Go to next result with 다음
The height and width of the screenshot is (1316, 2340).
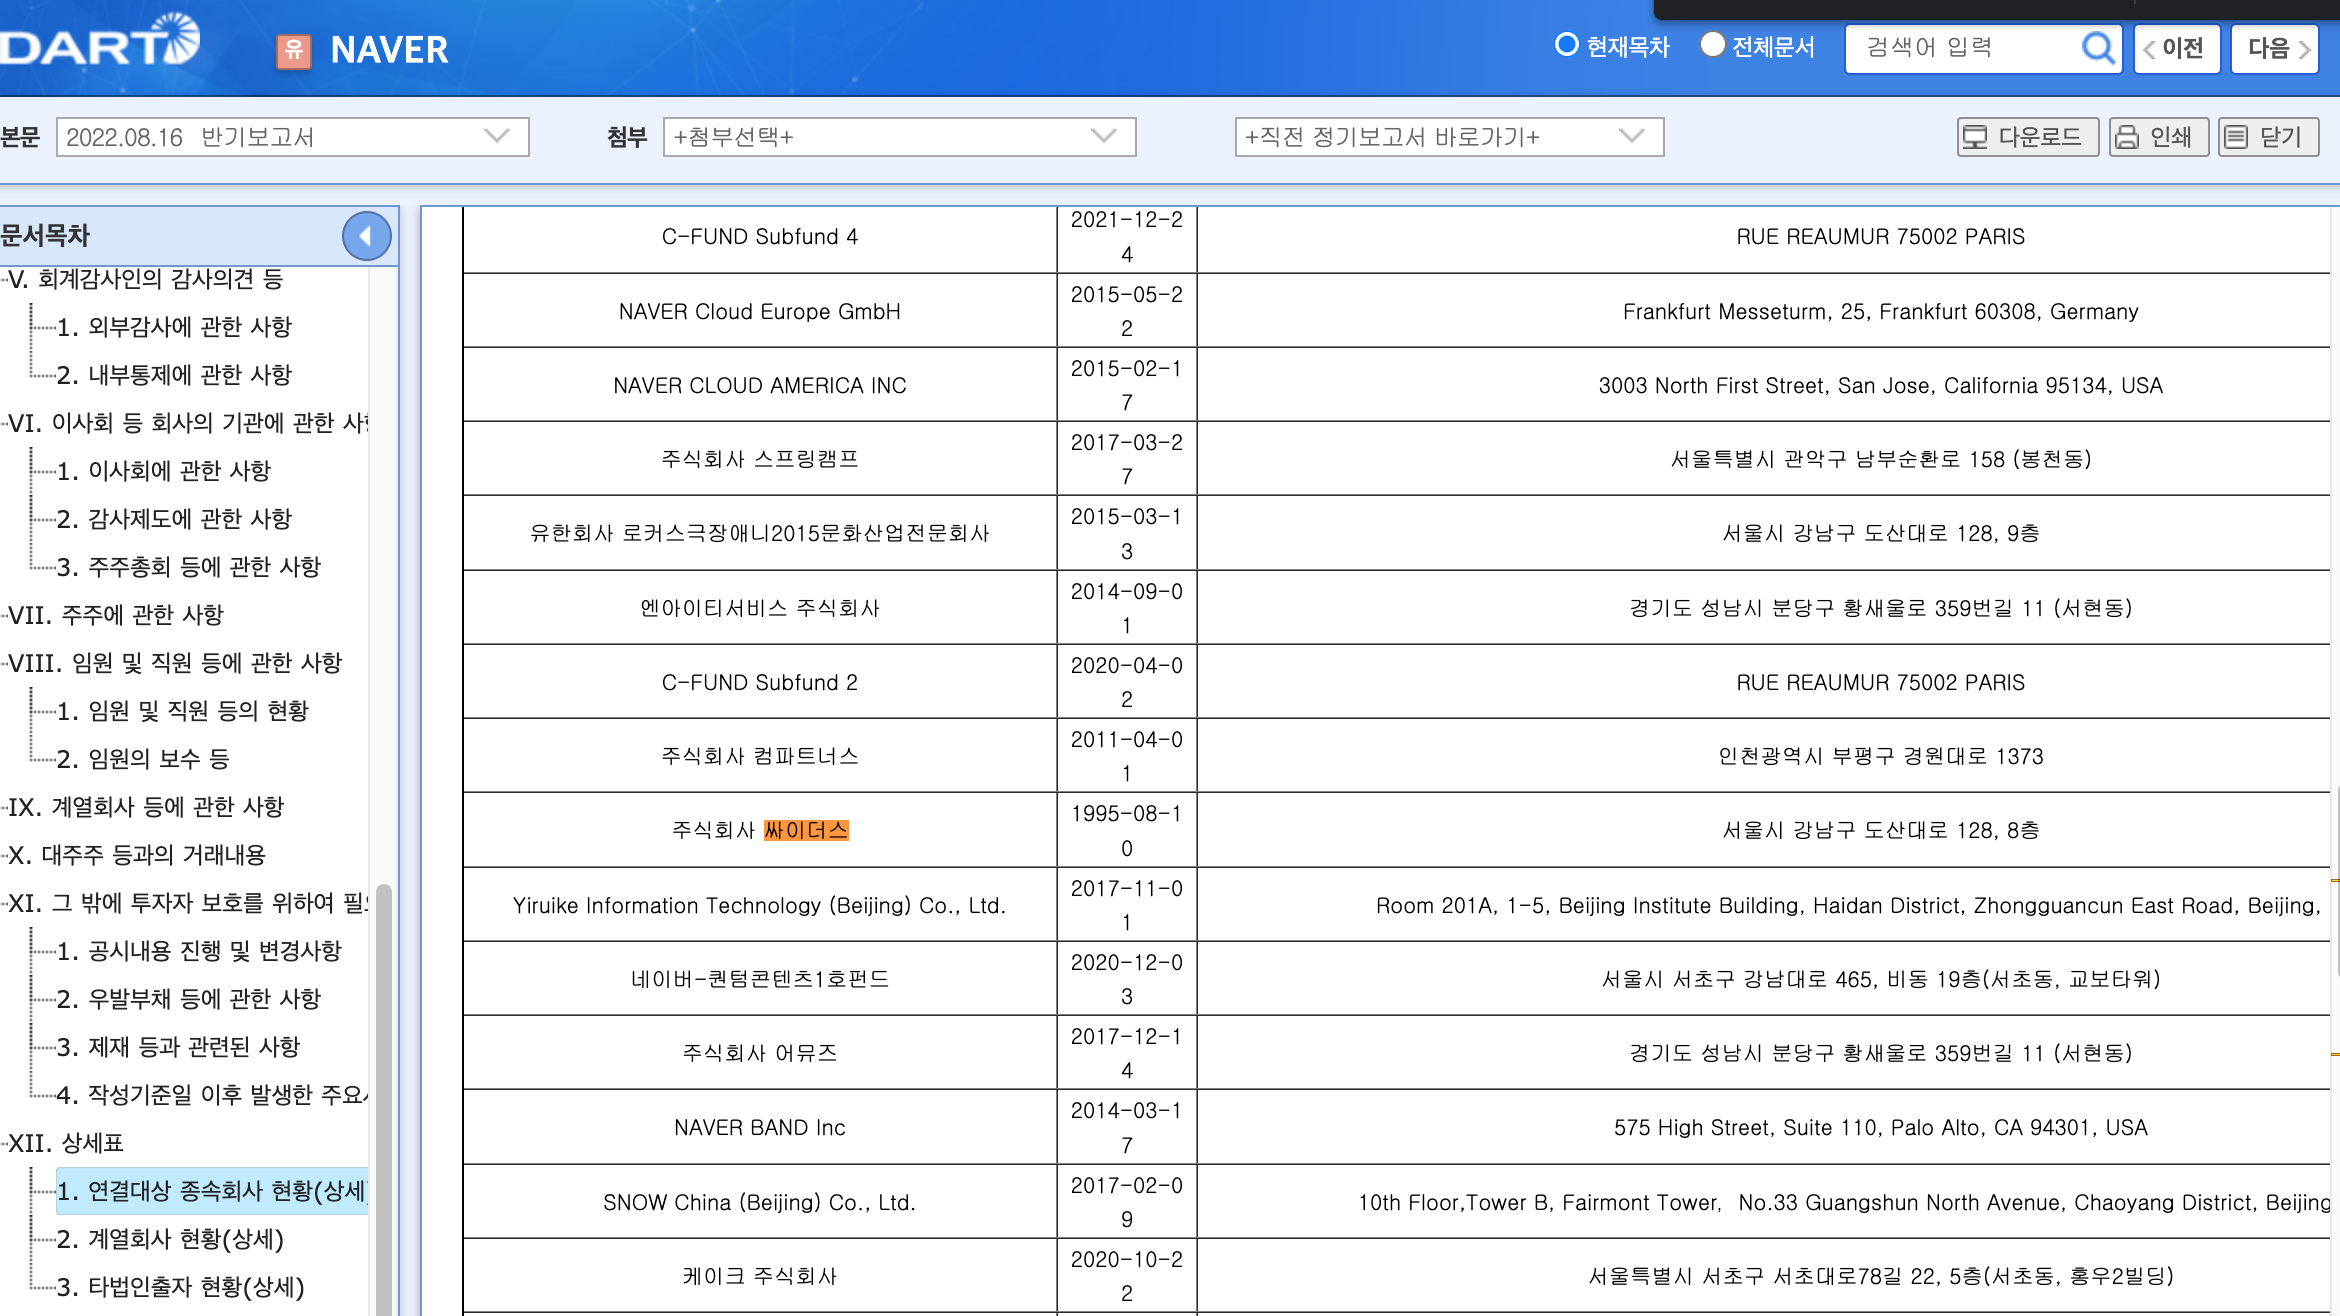point(2274,48)
